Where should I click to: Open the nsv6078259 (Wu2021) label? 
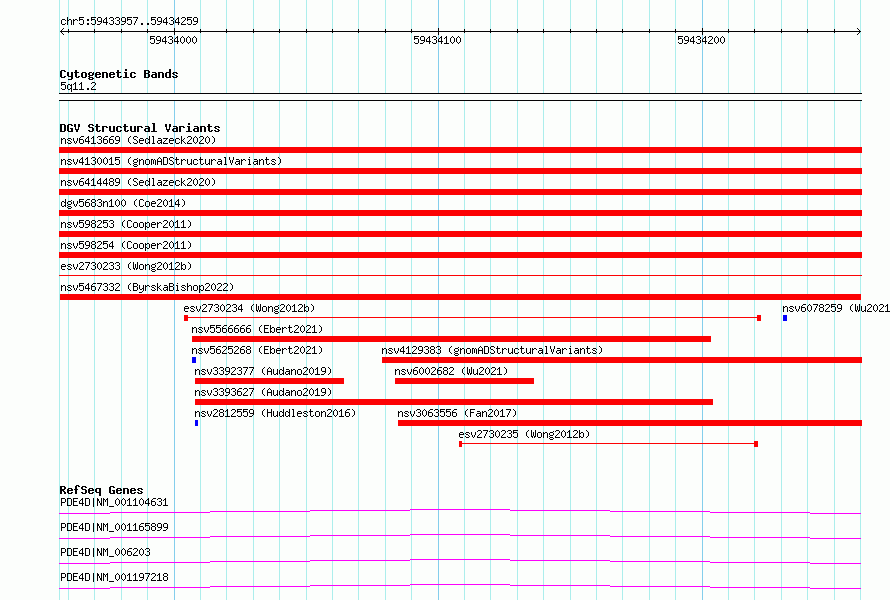(x=836, y=308)
